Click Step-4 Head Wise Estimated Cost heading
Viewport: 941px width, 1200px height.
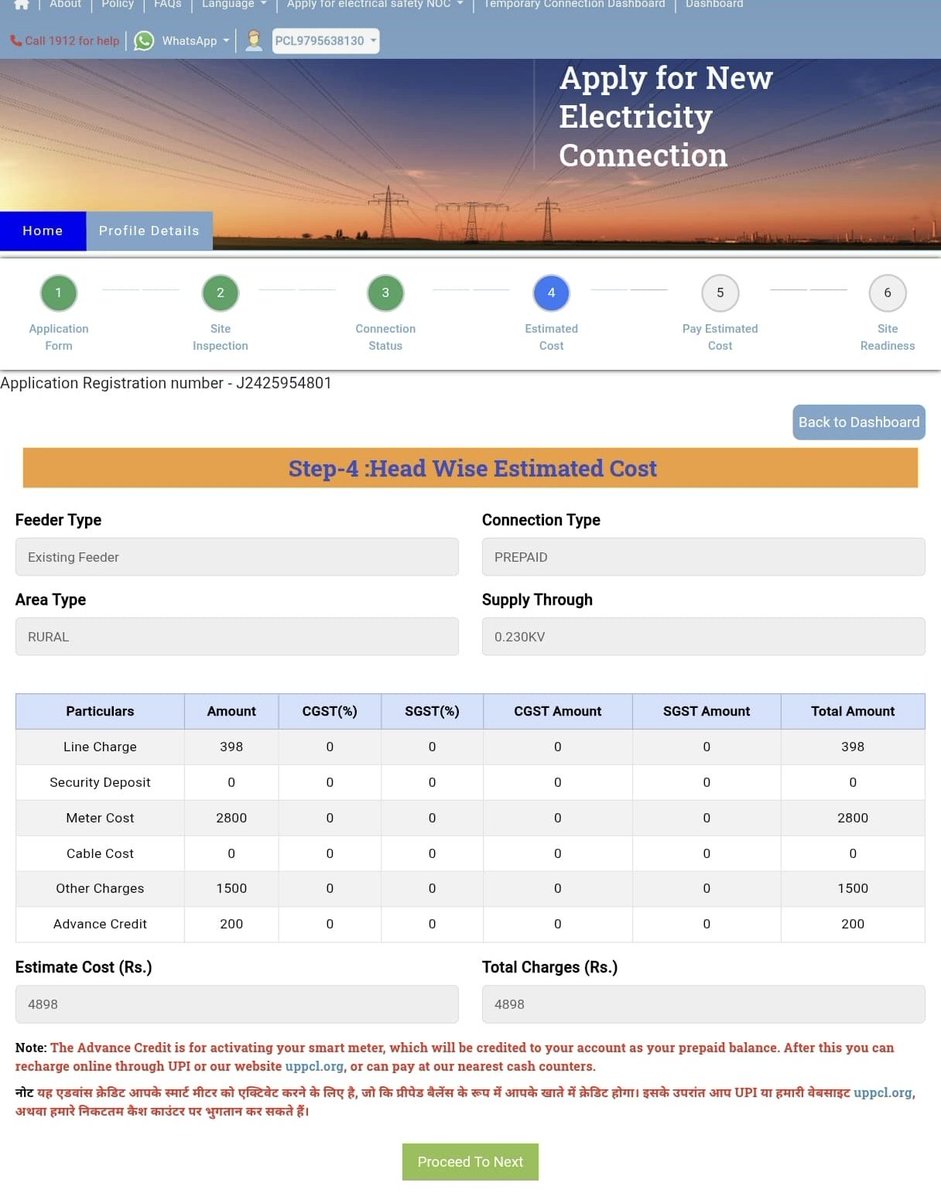pos(472,468)
